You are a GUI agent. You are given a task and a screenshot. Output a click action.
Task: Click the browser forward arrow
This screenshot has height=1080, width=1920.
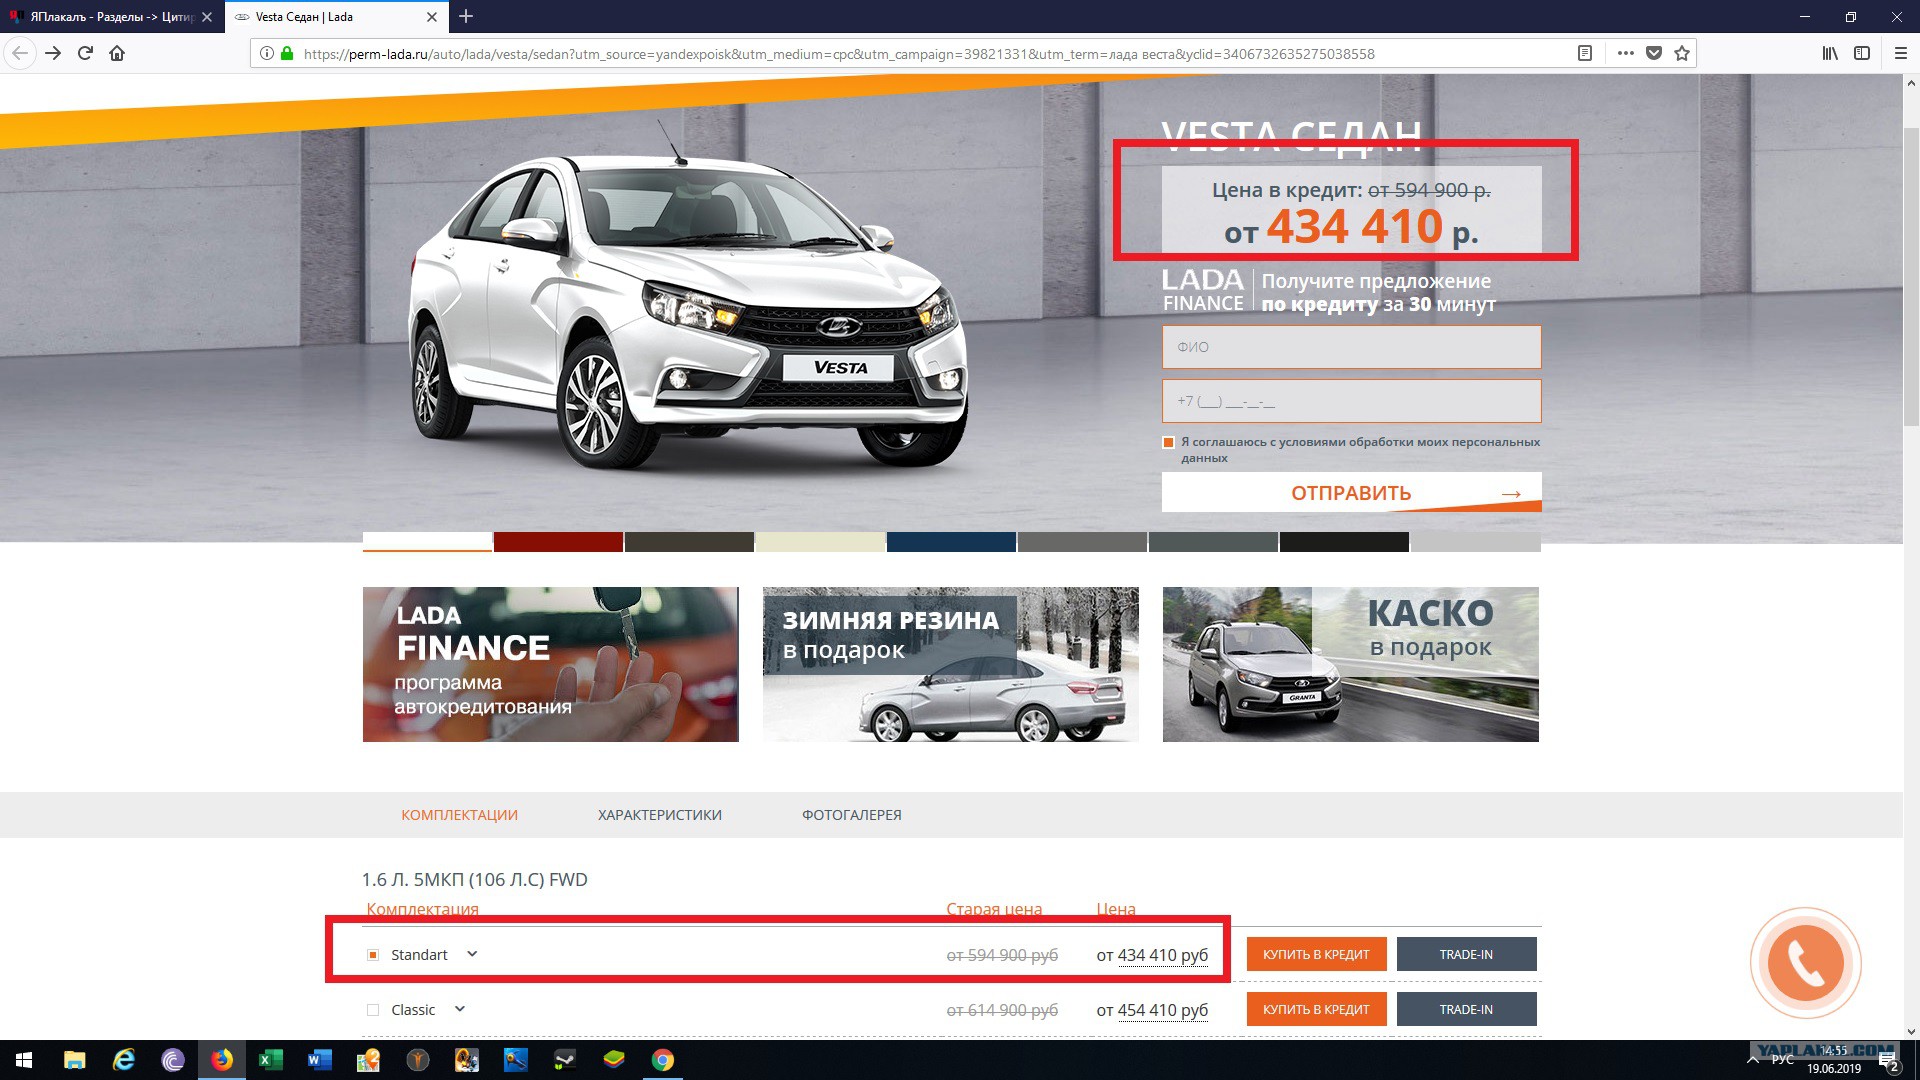[x=53, y=54]
